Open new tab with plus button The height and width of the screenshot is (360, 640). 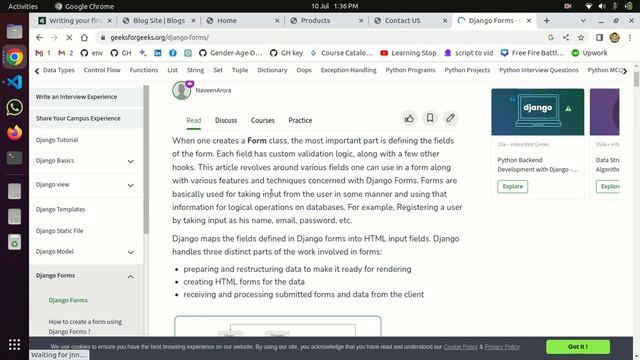coord(547,20)
